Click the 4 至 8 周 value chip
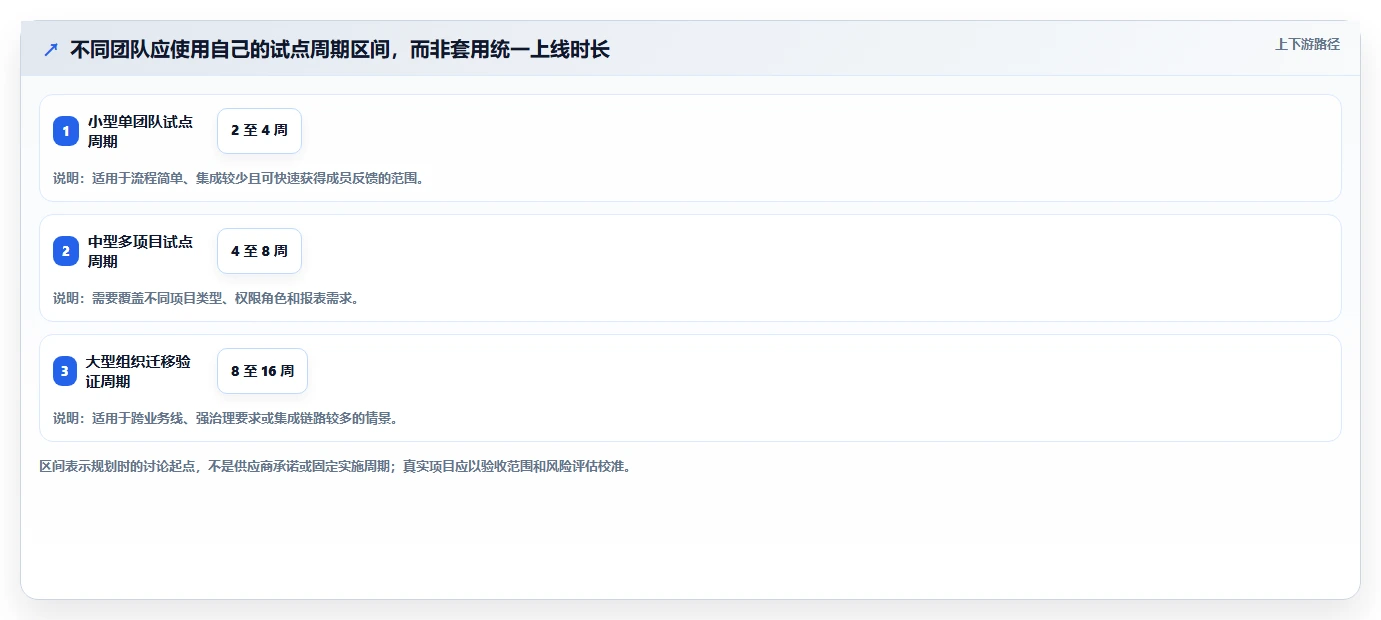Viewport: 1381px width, 620px height. pos(259,251)
